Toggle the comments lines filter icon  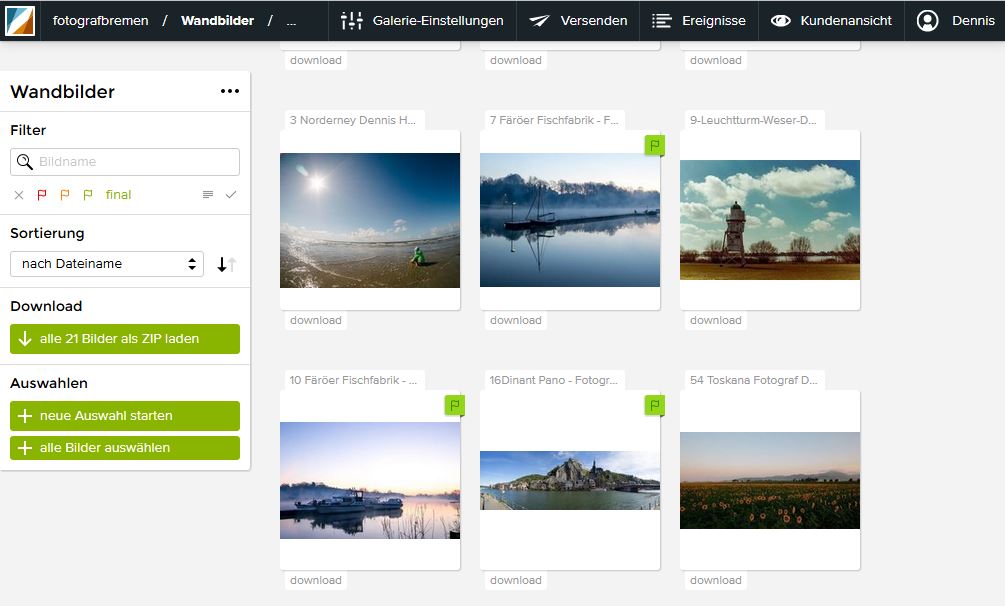208,194
